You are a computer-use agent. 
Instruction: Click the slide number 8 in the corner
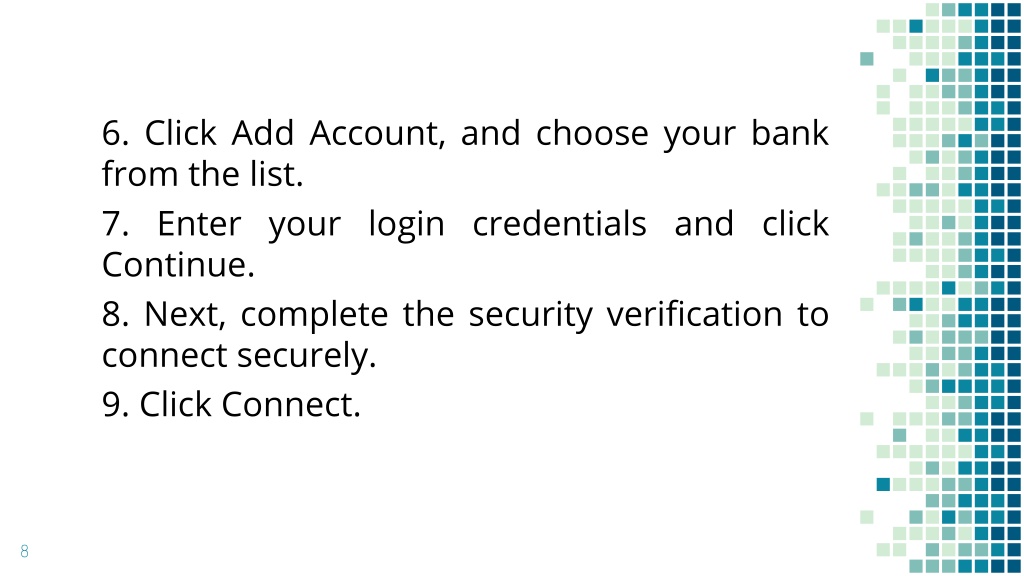24,551
